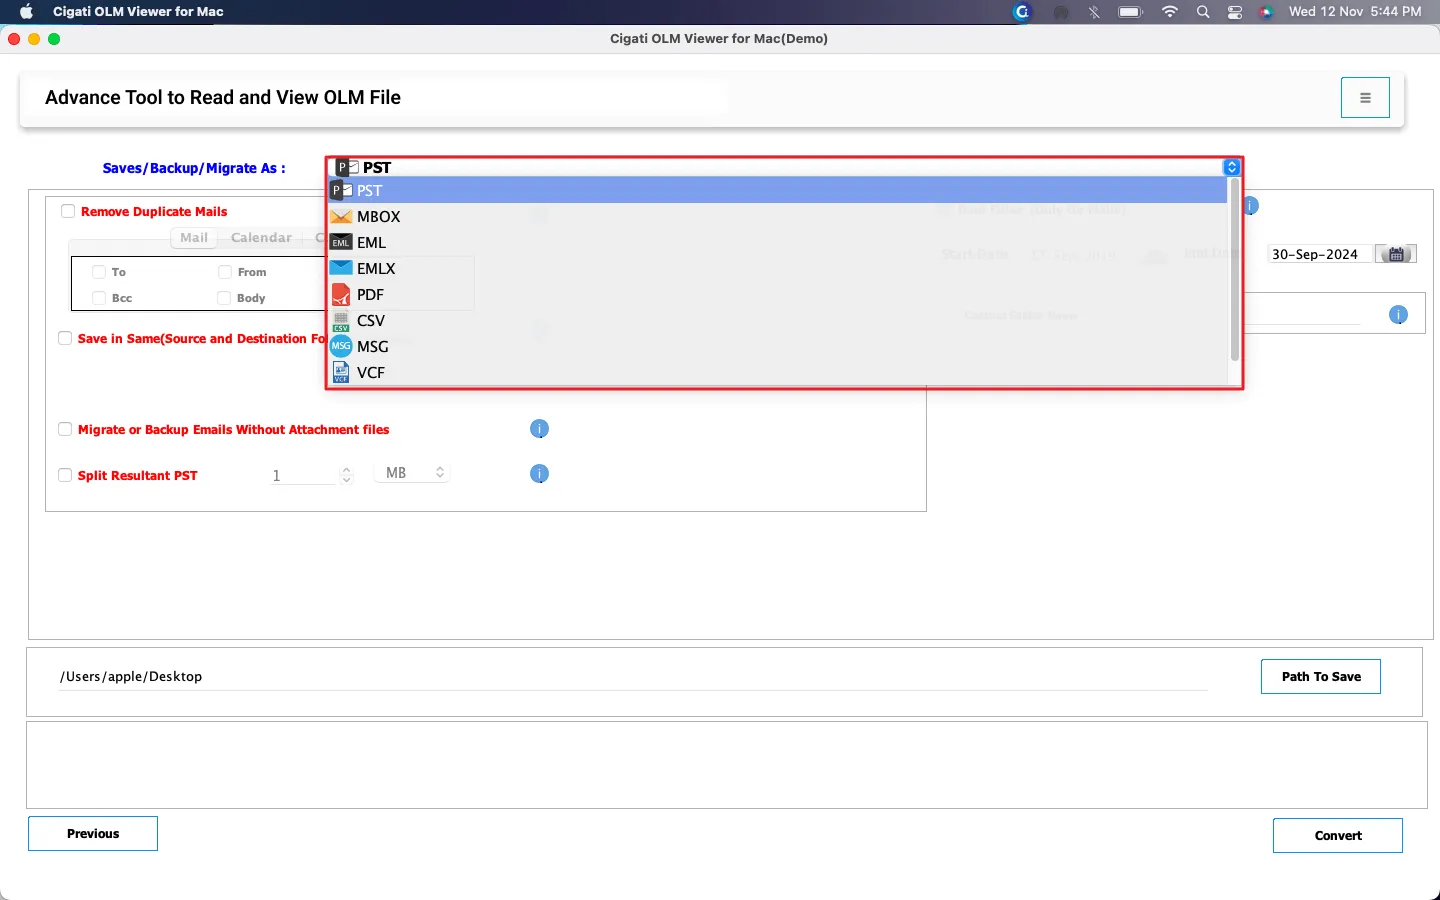Click info icon beside Migrate Without Attachment
Image resolution: width=1440 pixels, height=900 pixels.
point(539,429)
